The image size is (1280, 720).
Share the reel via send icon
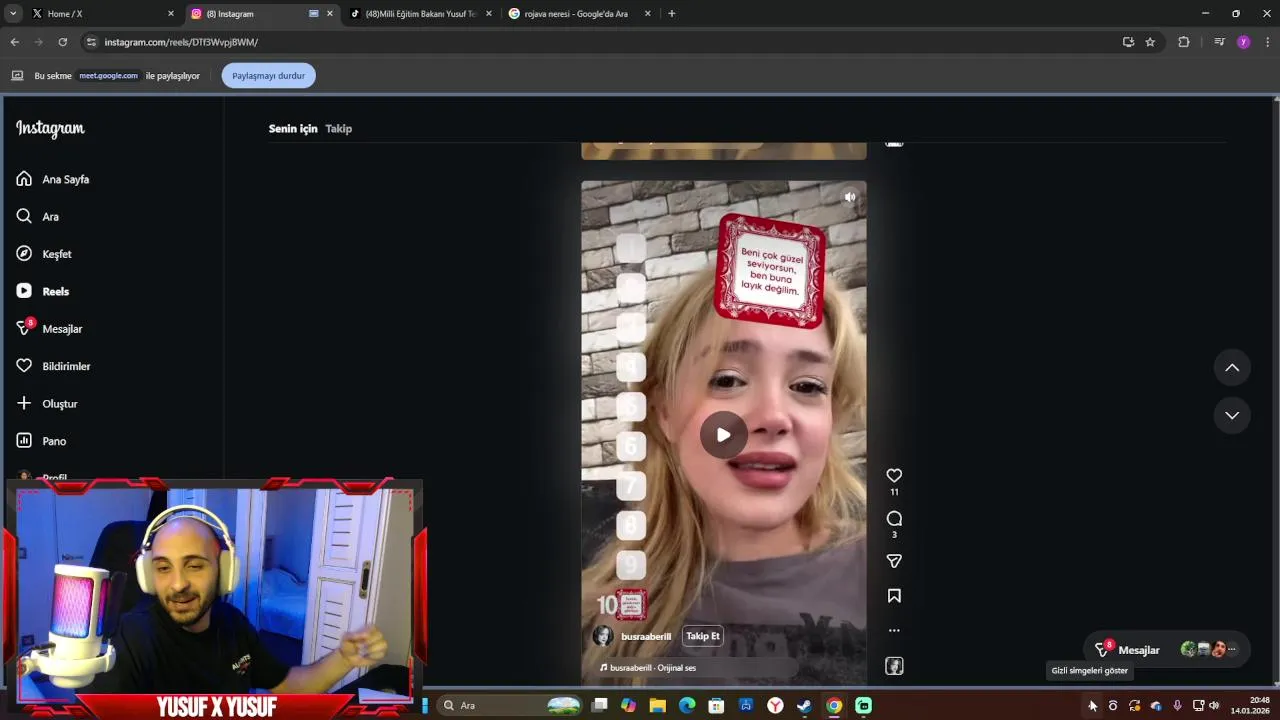(894, 561)
